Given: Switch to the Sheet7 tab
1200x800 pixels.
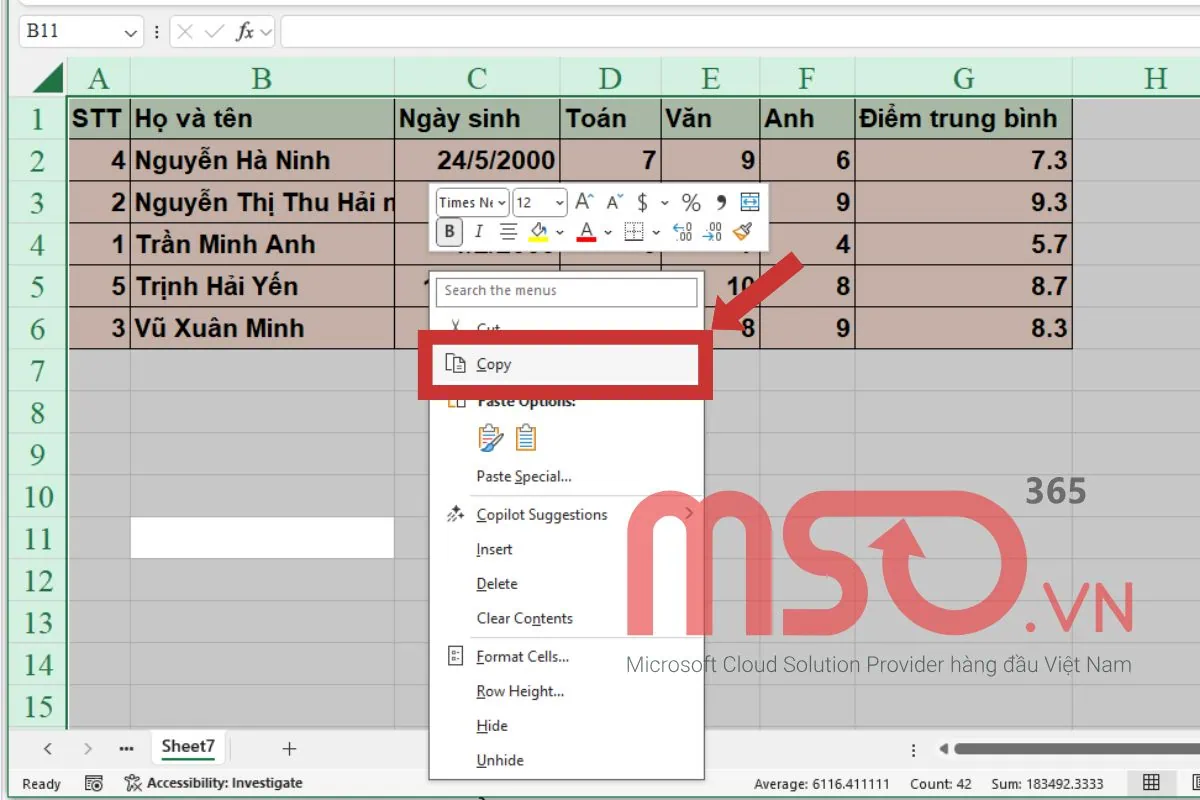Looking at the screenshot, I should point(188,746).
